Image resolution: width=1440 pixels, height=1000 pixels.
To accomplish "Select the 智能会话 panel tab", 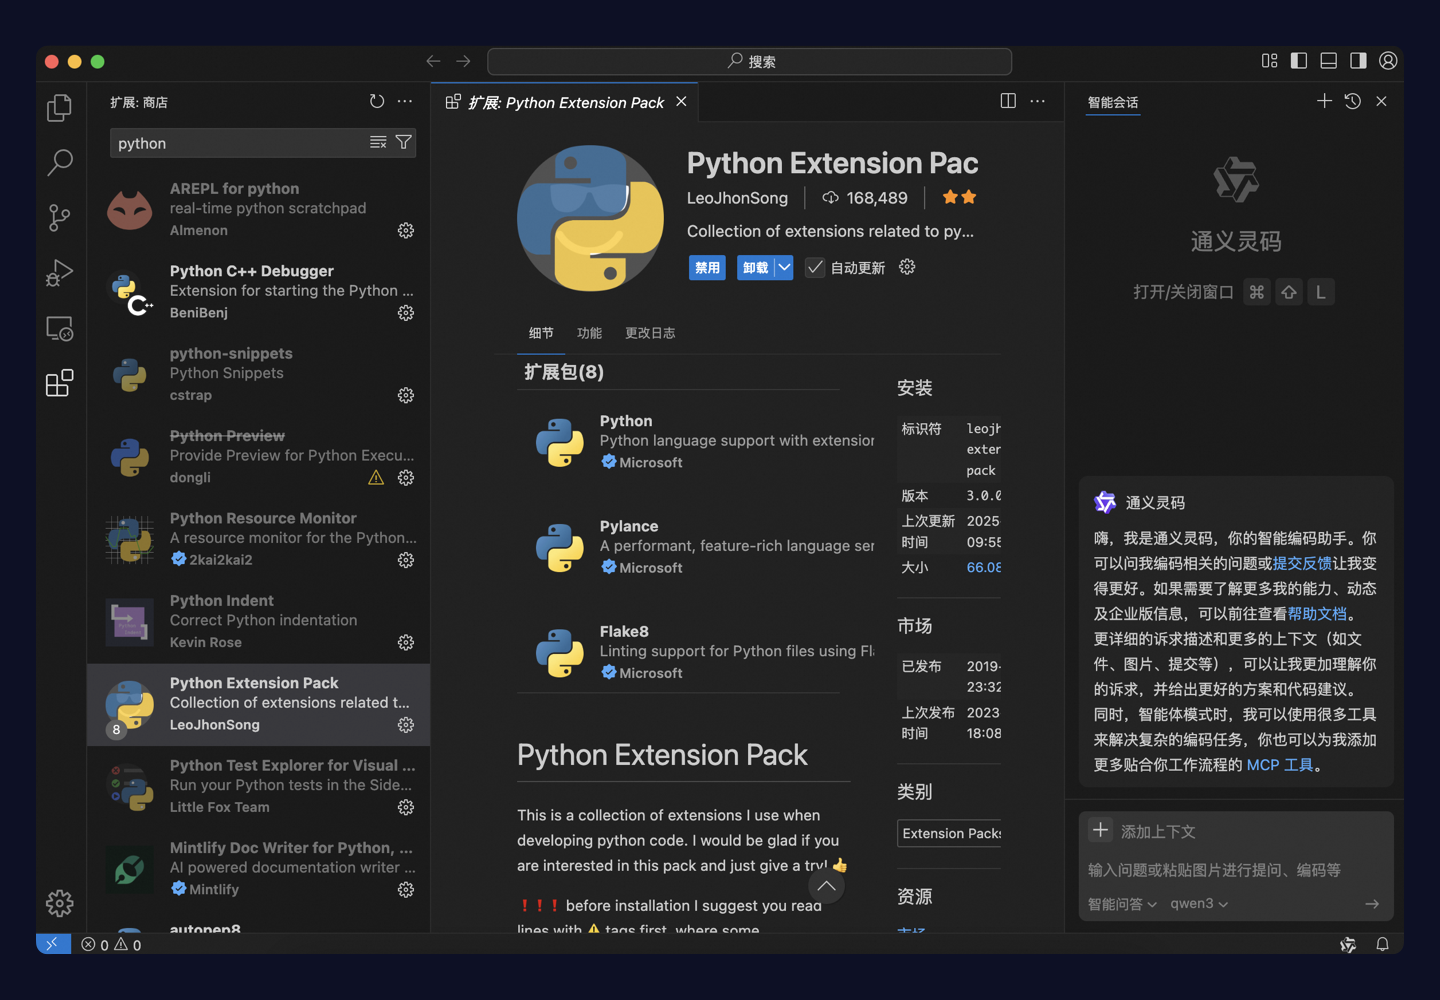I will click(x=1113, y=102).
